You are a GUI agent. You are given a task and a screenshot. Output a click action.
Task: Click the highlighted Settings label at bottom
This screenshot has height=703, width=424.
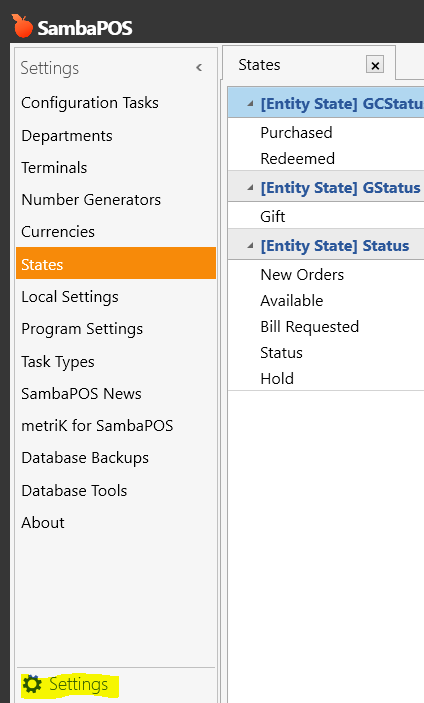pyautogui.click(x=78, y=685)
